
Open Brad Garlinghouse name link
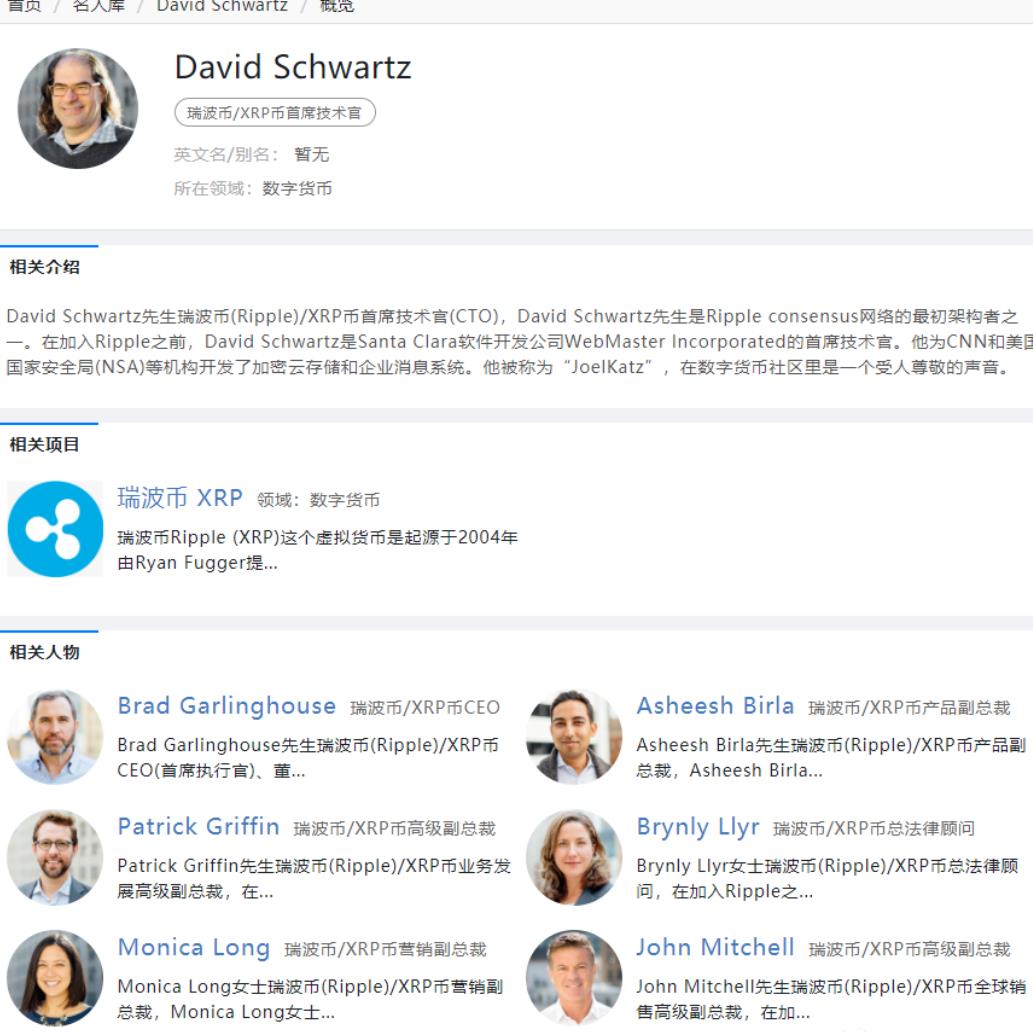tap(227, 706)
